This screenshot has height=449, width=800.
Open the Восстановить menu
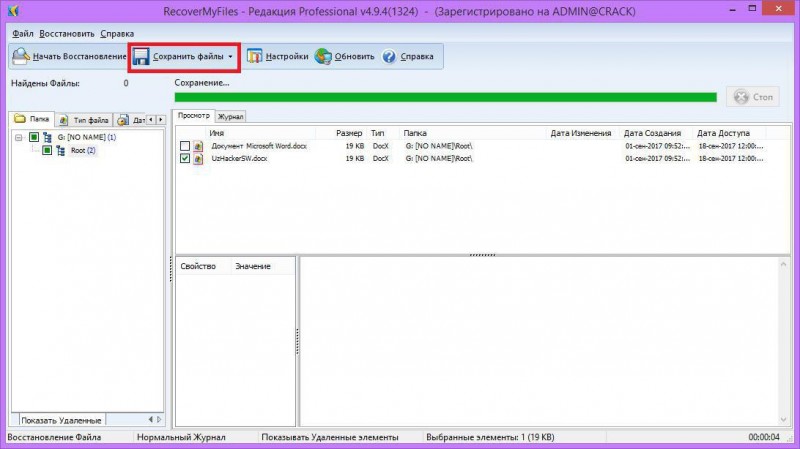tap(67, 34)
